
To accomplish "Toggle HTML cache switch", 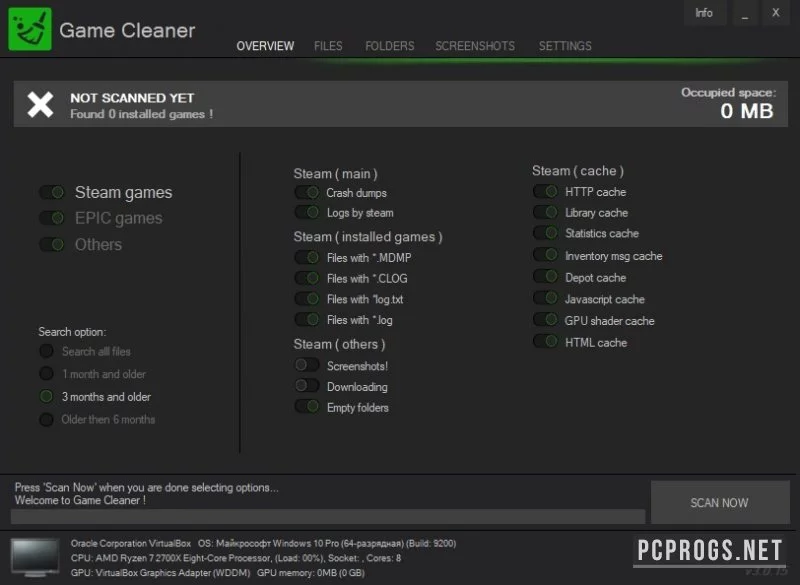I will [545, 341].
